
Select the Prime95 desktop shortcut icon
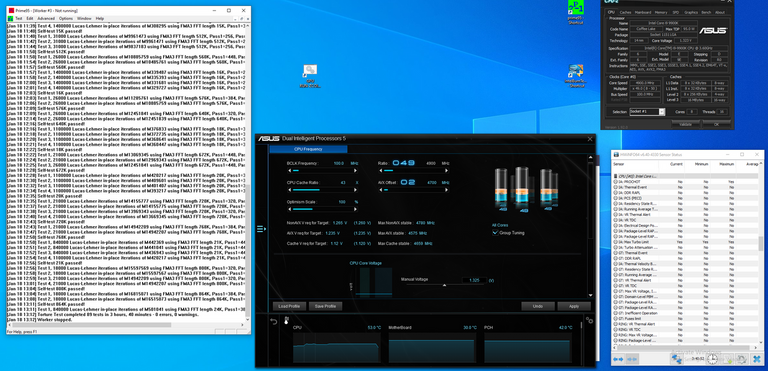click(576, 12)
